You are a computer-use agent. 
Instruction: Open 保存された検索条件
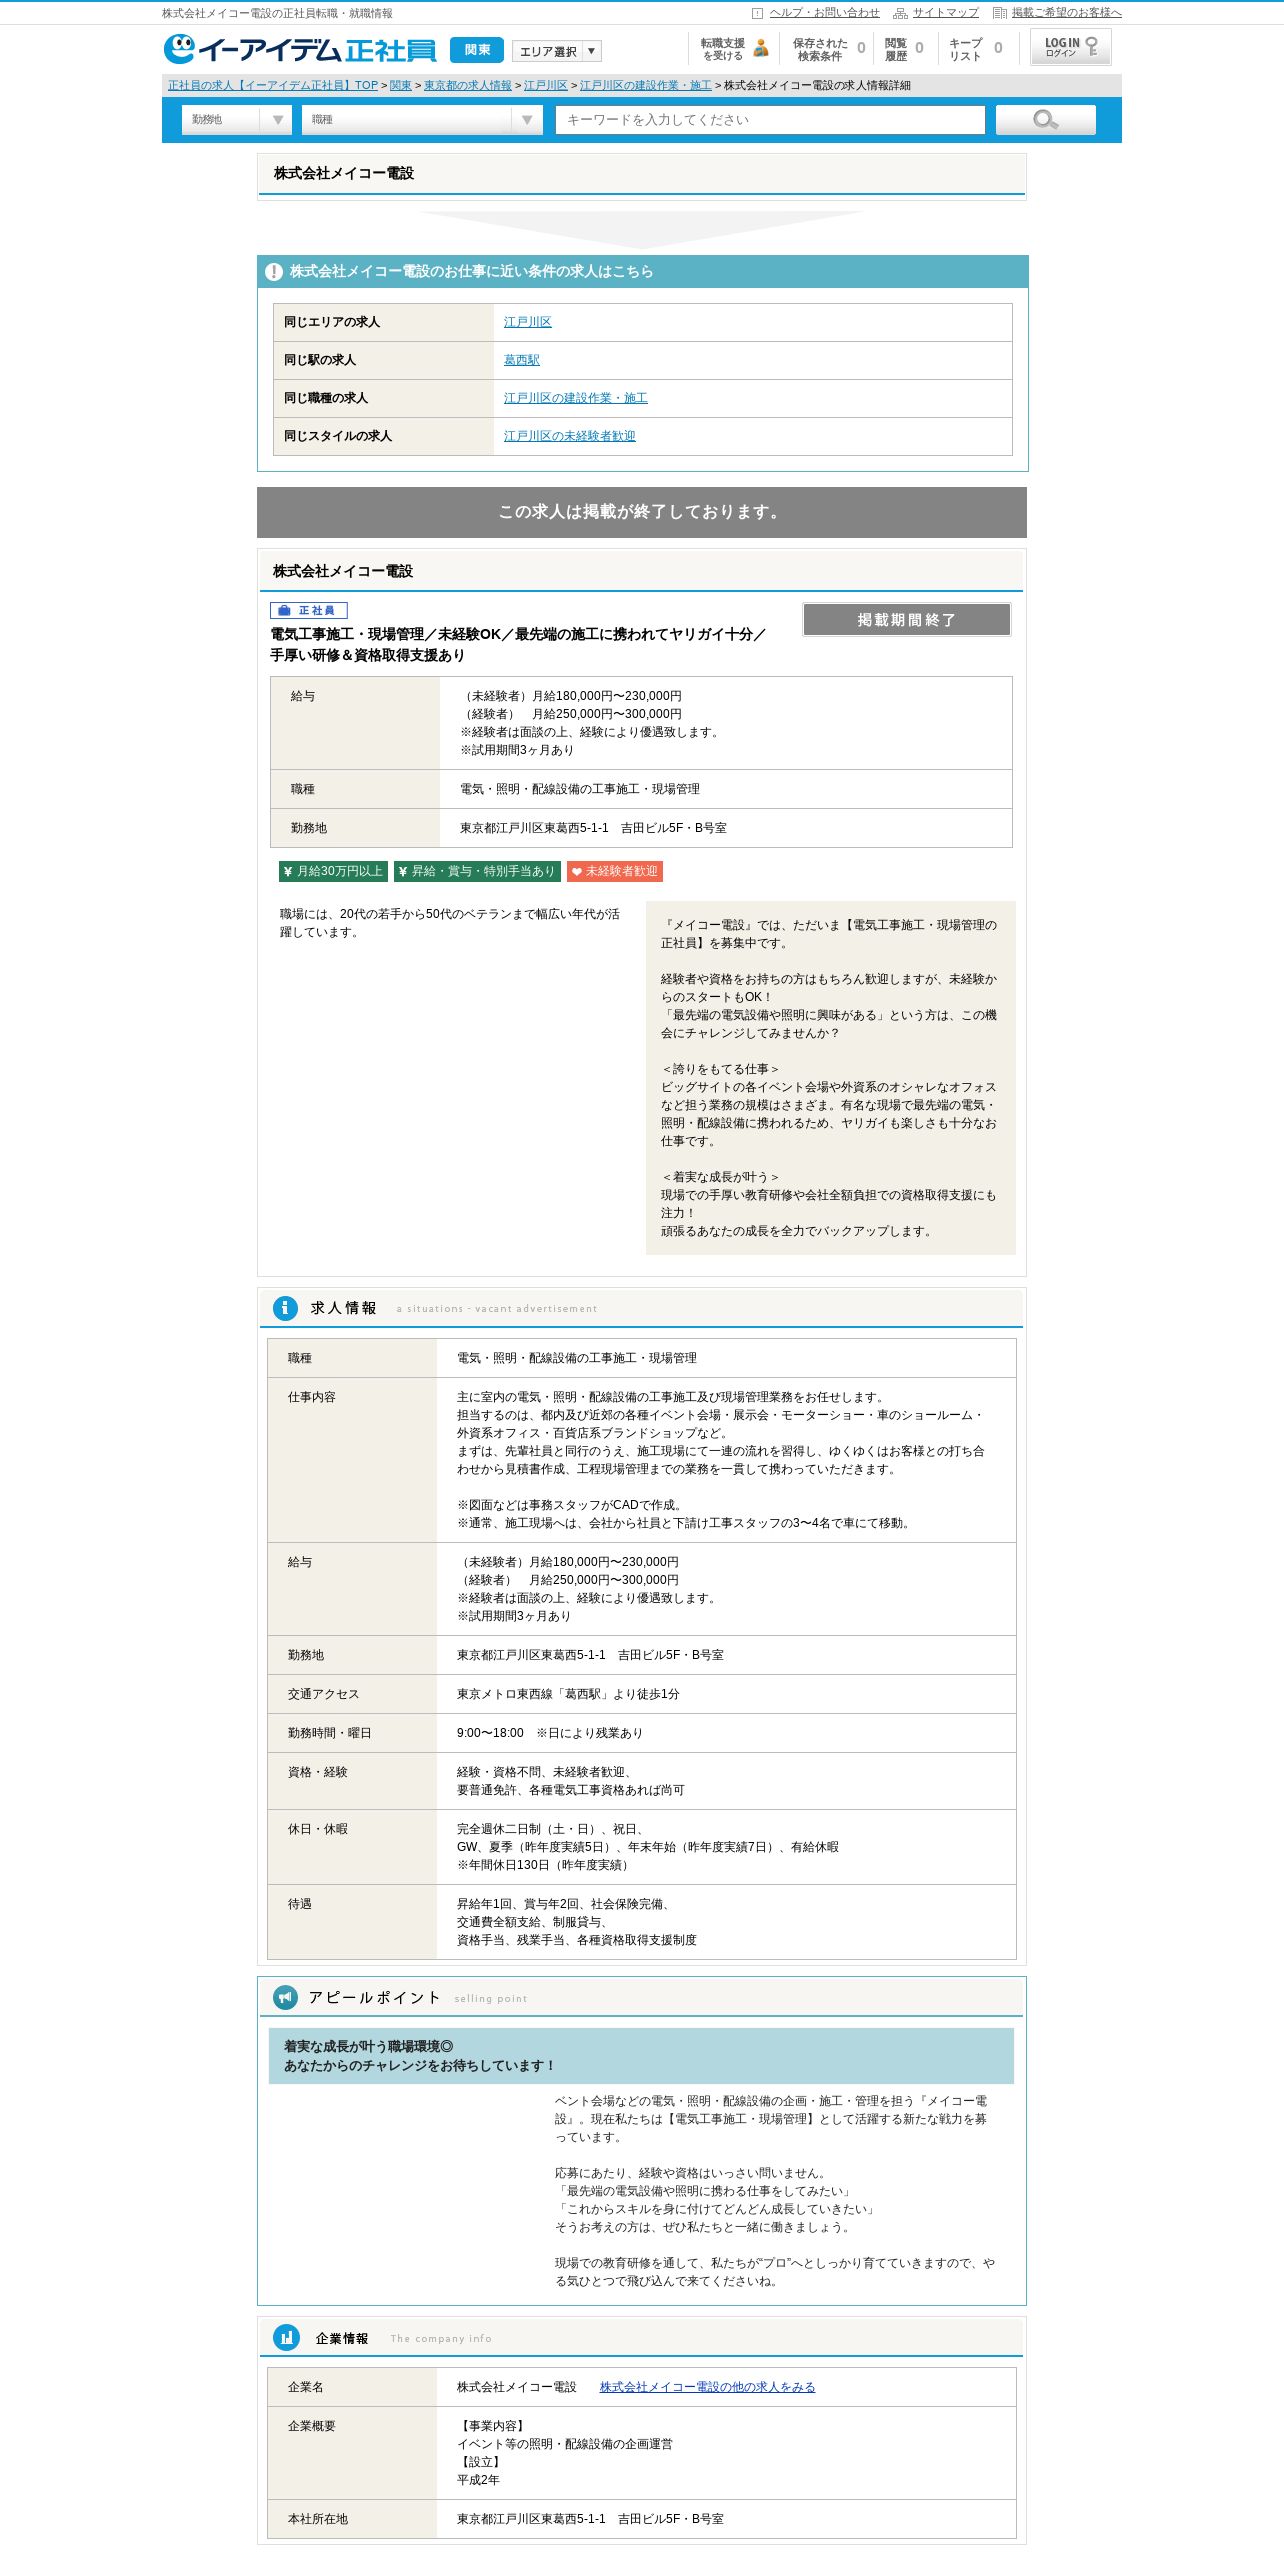click(x=829, y=49)
